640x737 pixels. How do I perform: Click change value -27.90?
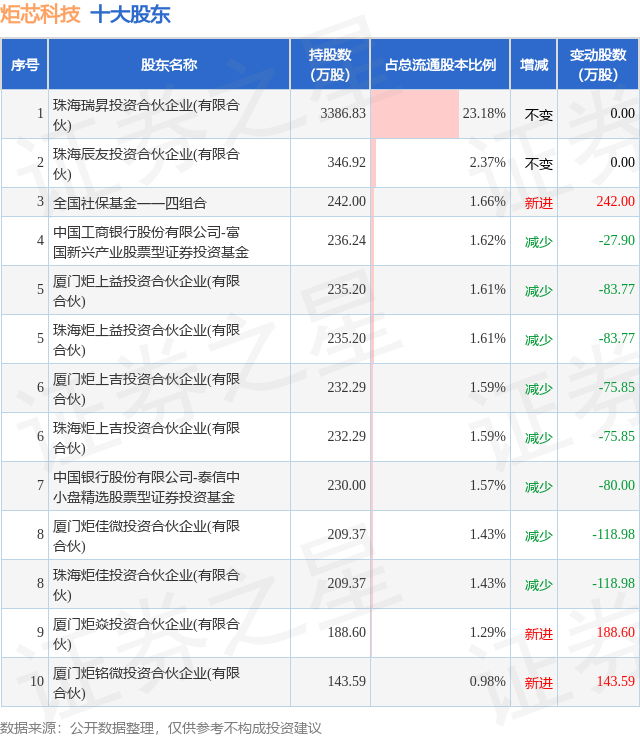click(617, 240)
